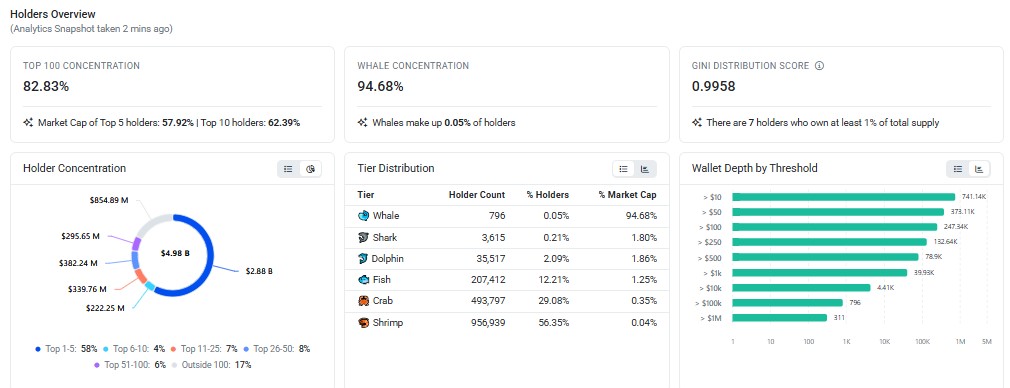Switch Wallet Depth by Threshold to chart view
1010x388 pixels.
click(980, 169)
